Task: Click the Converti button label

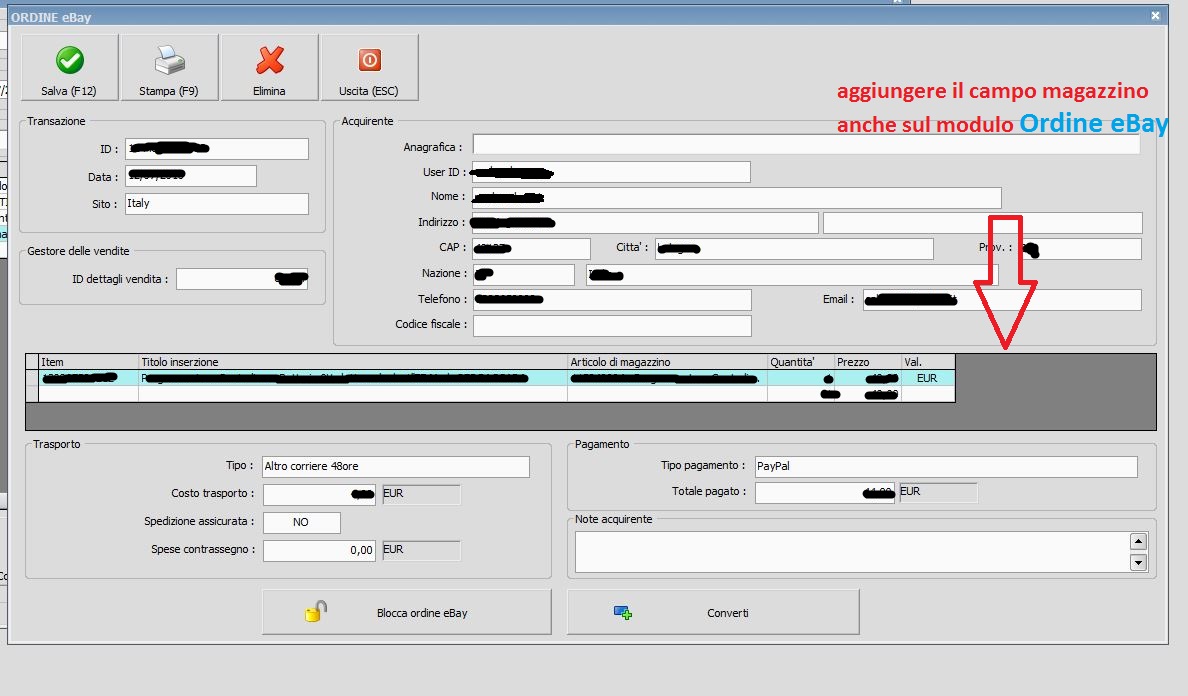Action: [x=727, y=613]
